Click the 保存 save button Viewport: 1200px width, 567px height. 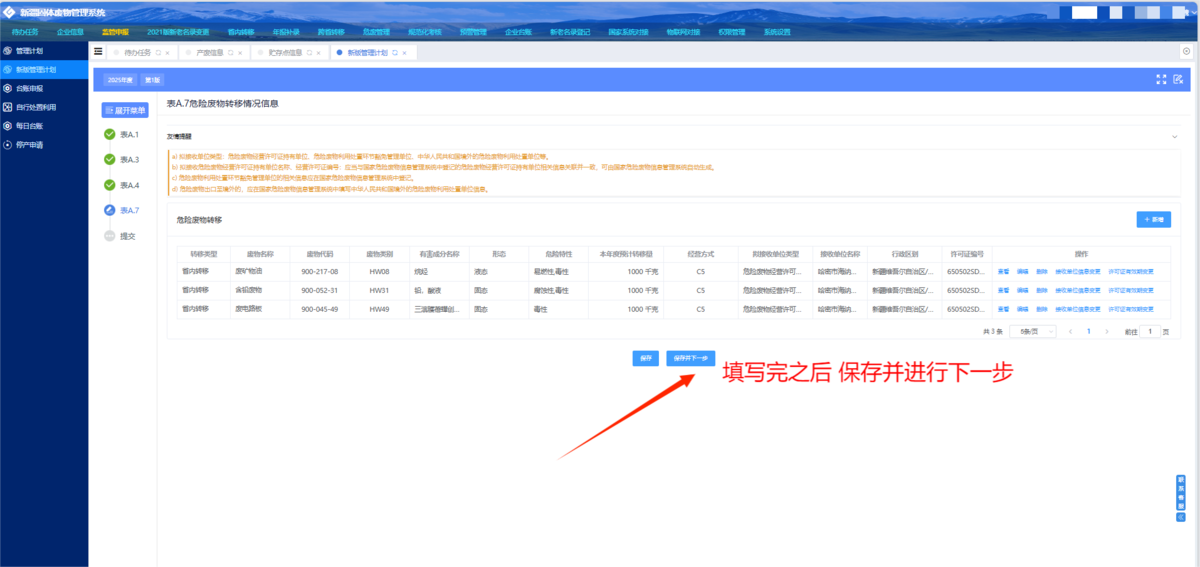[x=645, y=358]
